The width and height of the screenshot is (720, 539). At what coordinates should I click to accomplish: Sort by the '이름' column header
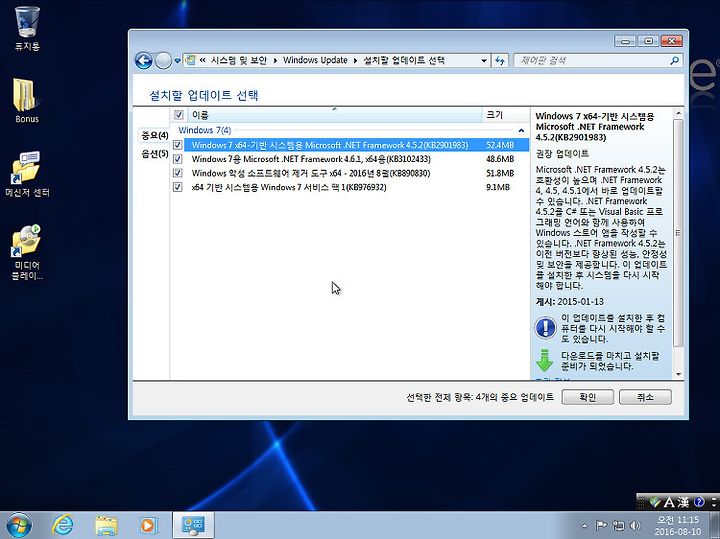(x=334, y=115)
